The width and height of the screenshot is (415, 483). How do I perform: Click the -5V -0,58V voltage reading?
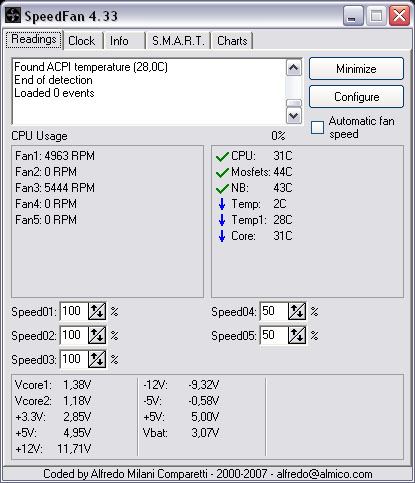click(x=181, y=401)
